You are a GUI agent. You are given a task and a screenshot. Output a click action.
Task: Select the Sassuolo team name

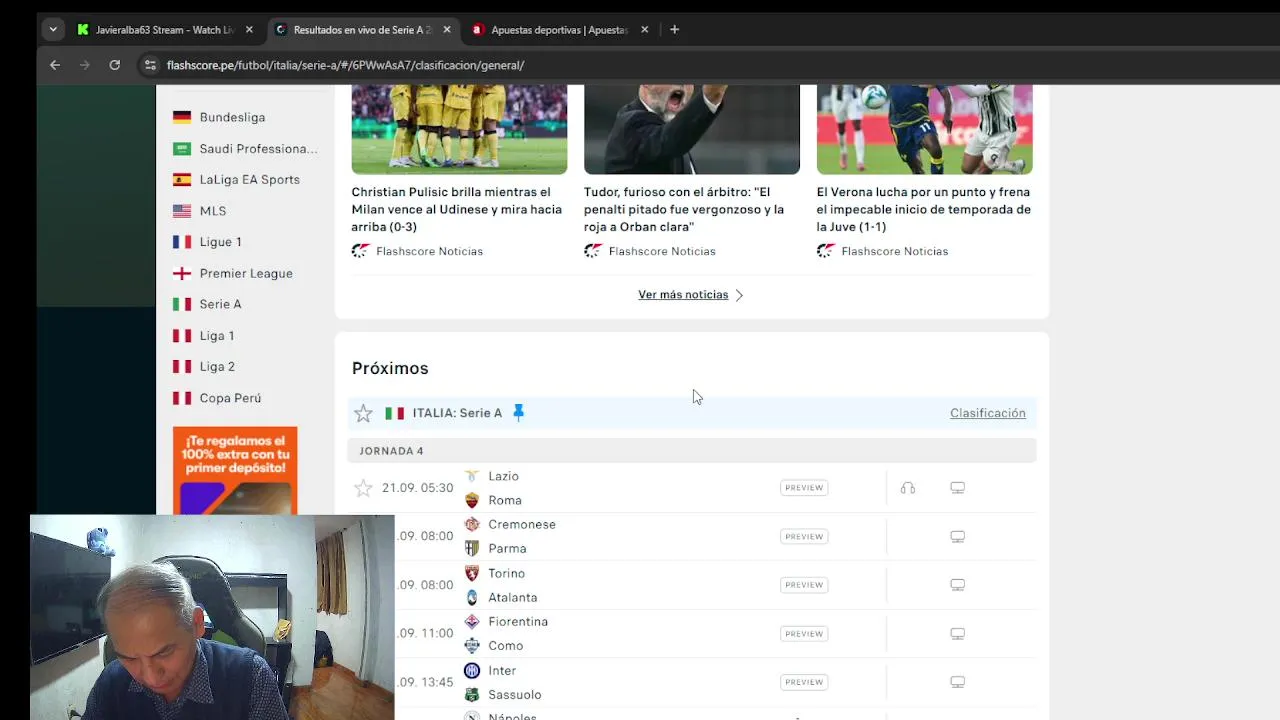[x=515, y=695]
